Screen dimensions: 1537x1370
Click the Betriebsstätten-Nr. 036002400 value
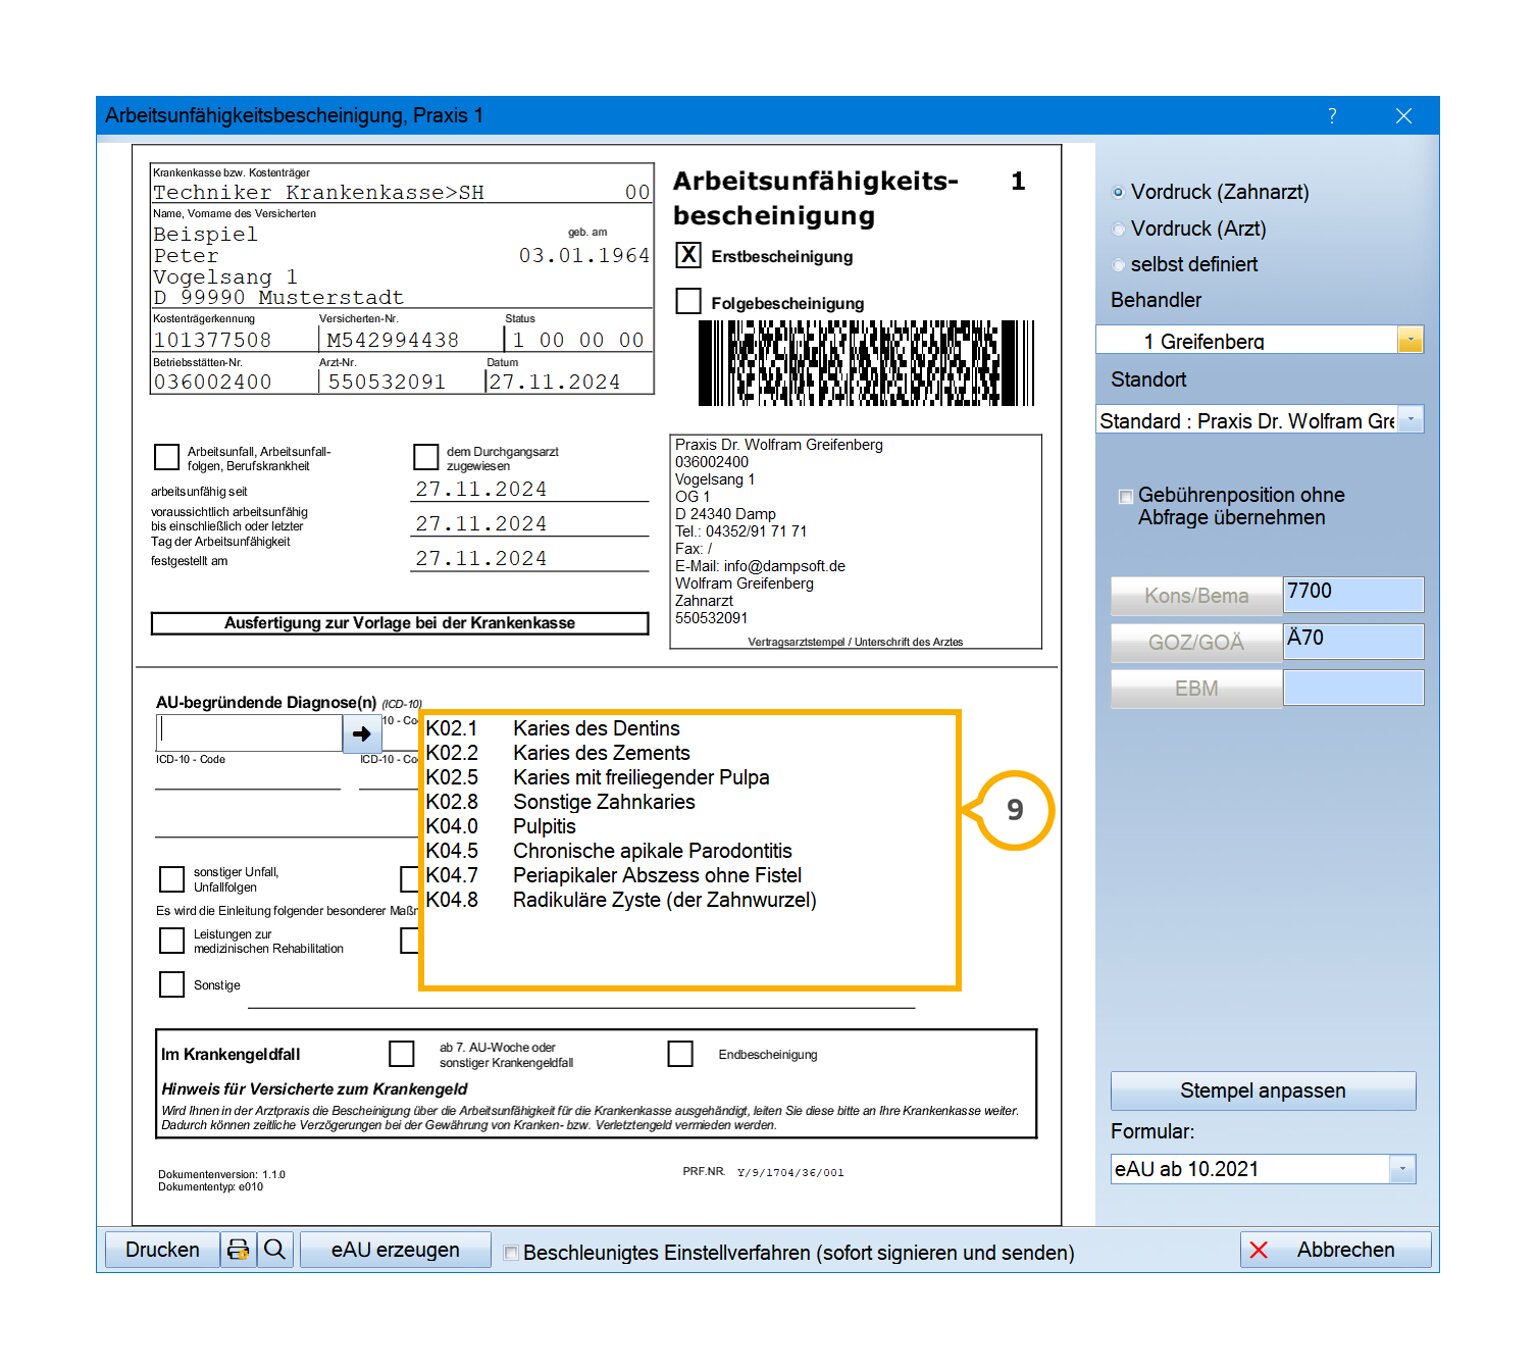pos(212,382)
